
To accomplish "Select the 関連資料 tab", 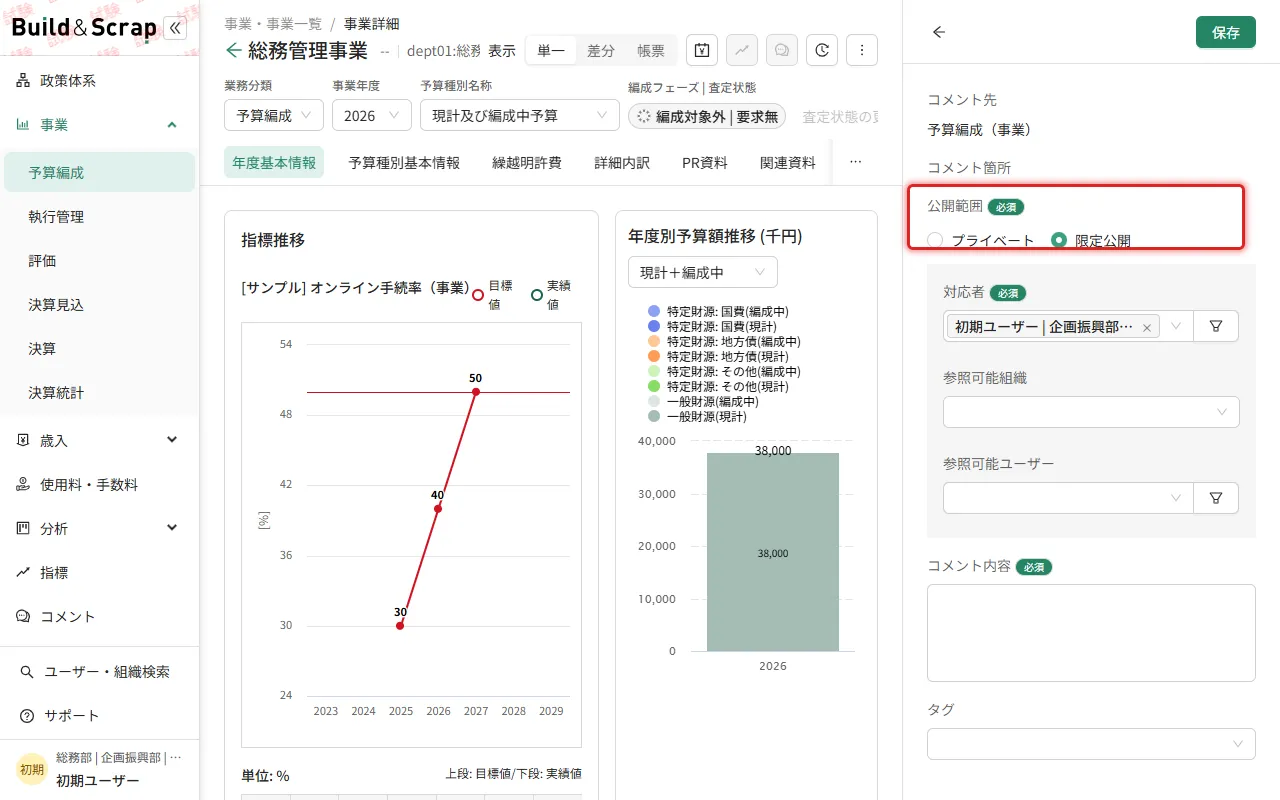I will coord(788,162).
